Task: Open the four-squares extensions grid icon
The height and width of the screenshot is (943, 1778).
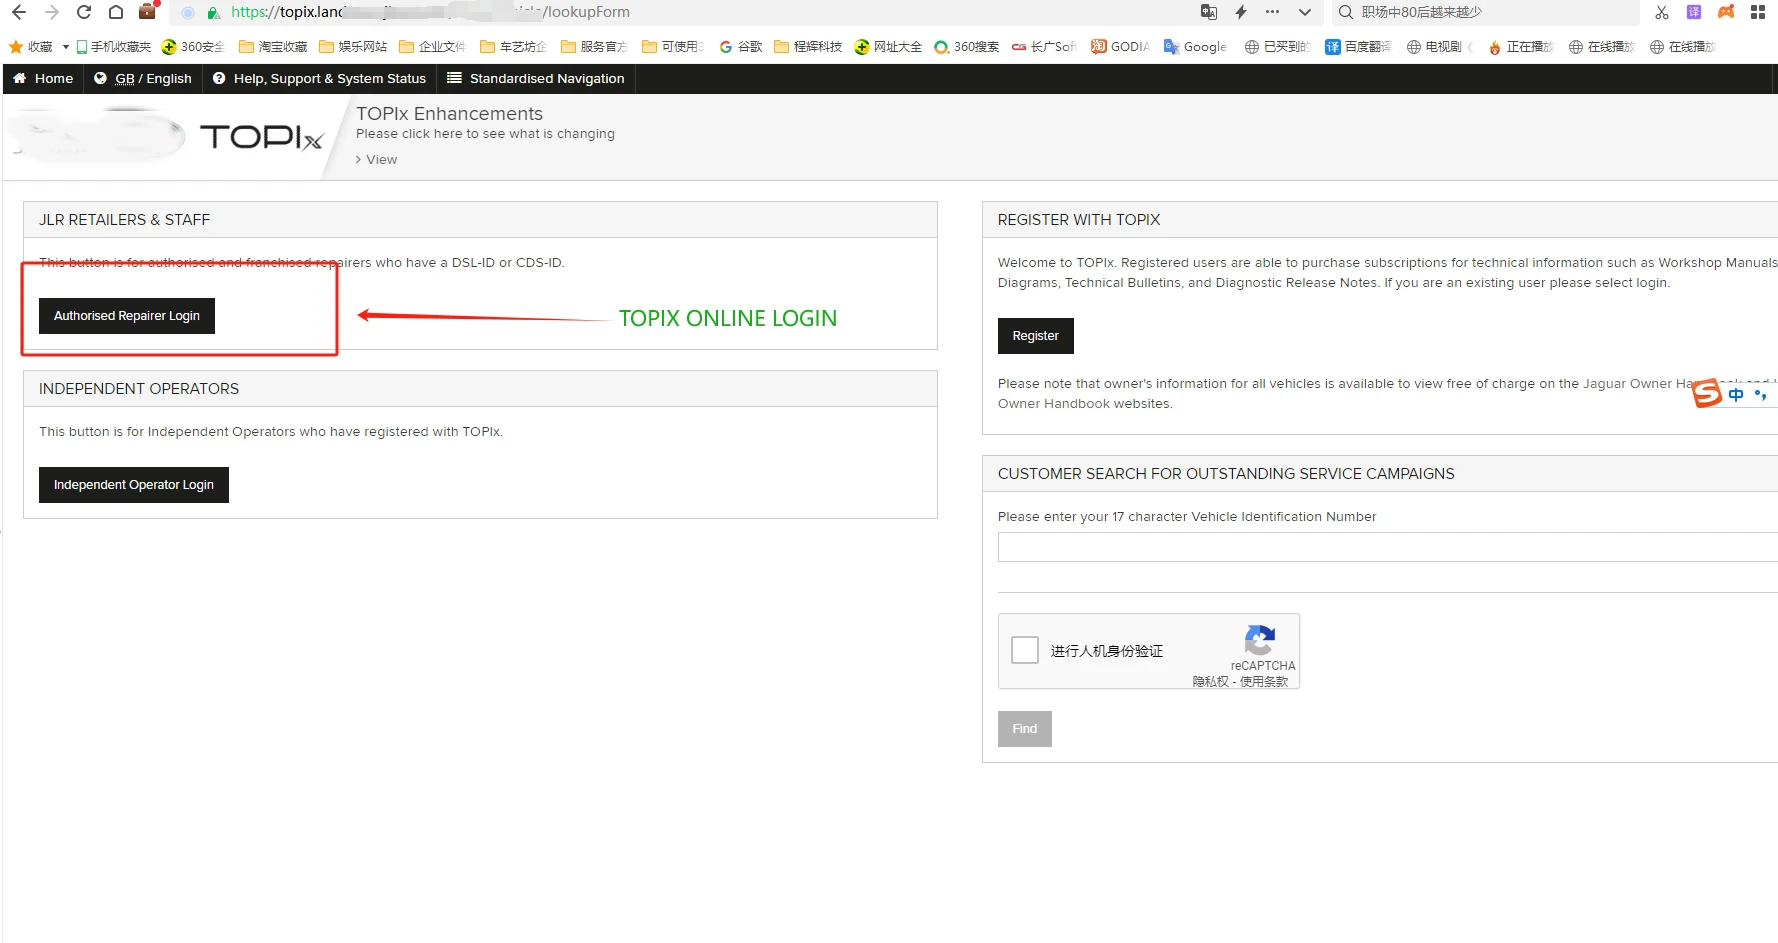Action: pyautogui.click(x=1758, y=12)
